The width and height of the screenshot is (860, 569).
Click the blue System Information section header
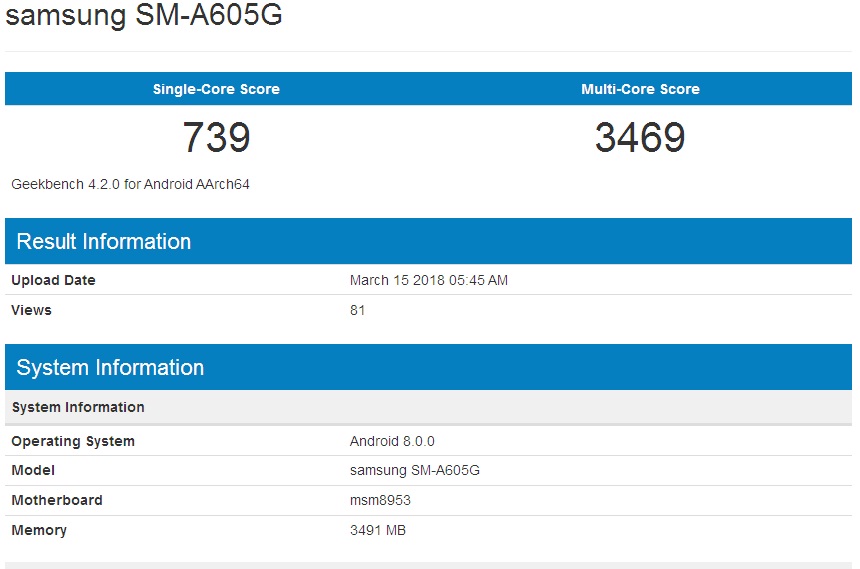[x=110, y=368]
